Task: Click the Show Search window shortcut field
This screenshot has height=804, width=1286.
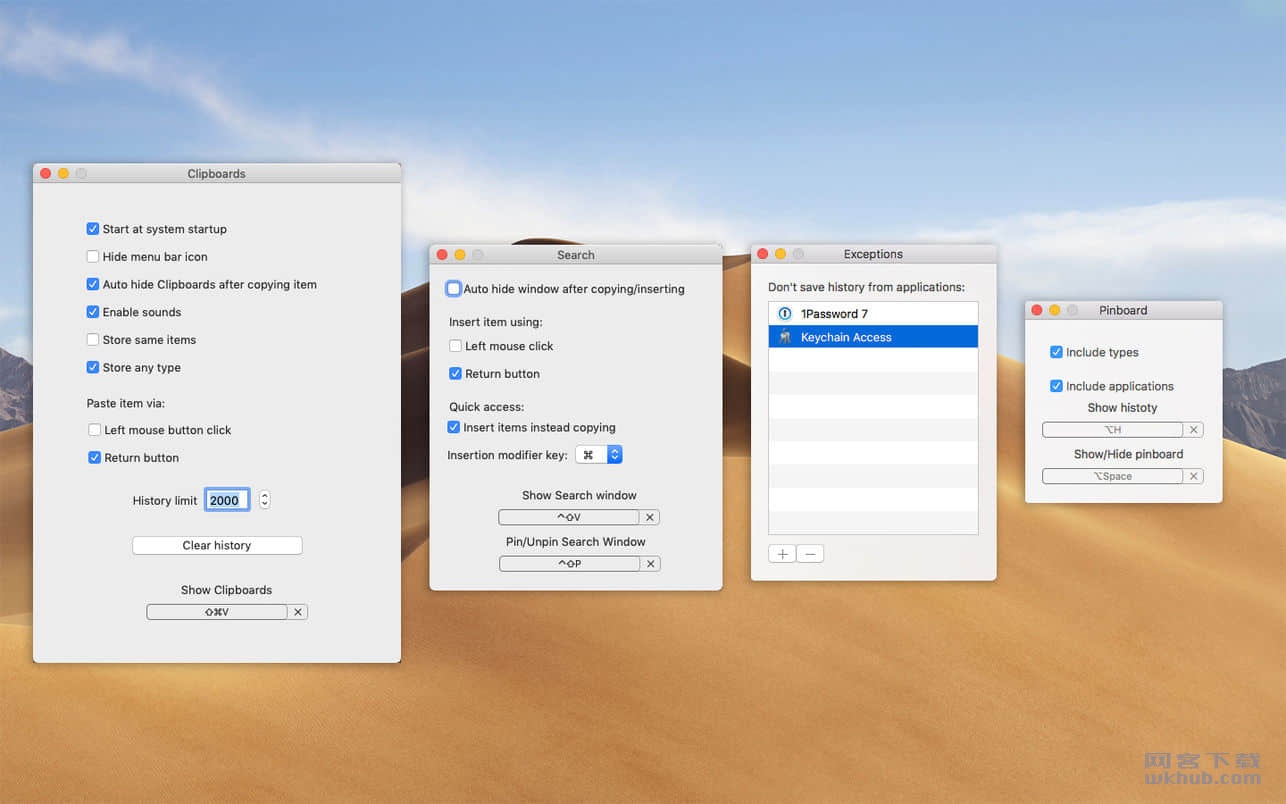Action: (x=569, y=518)
